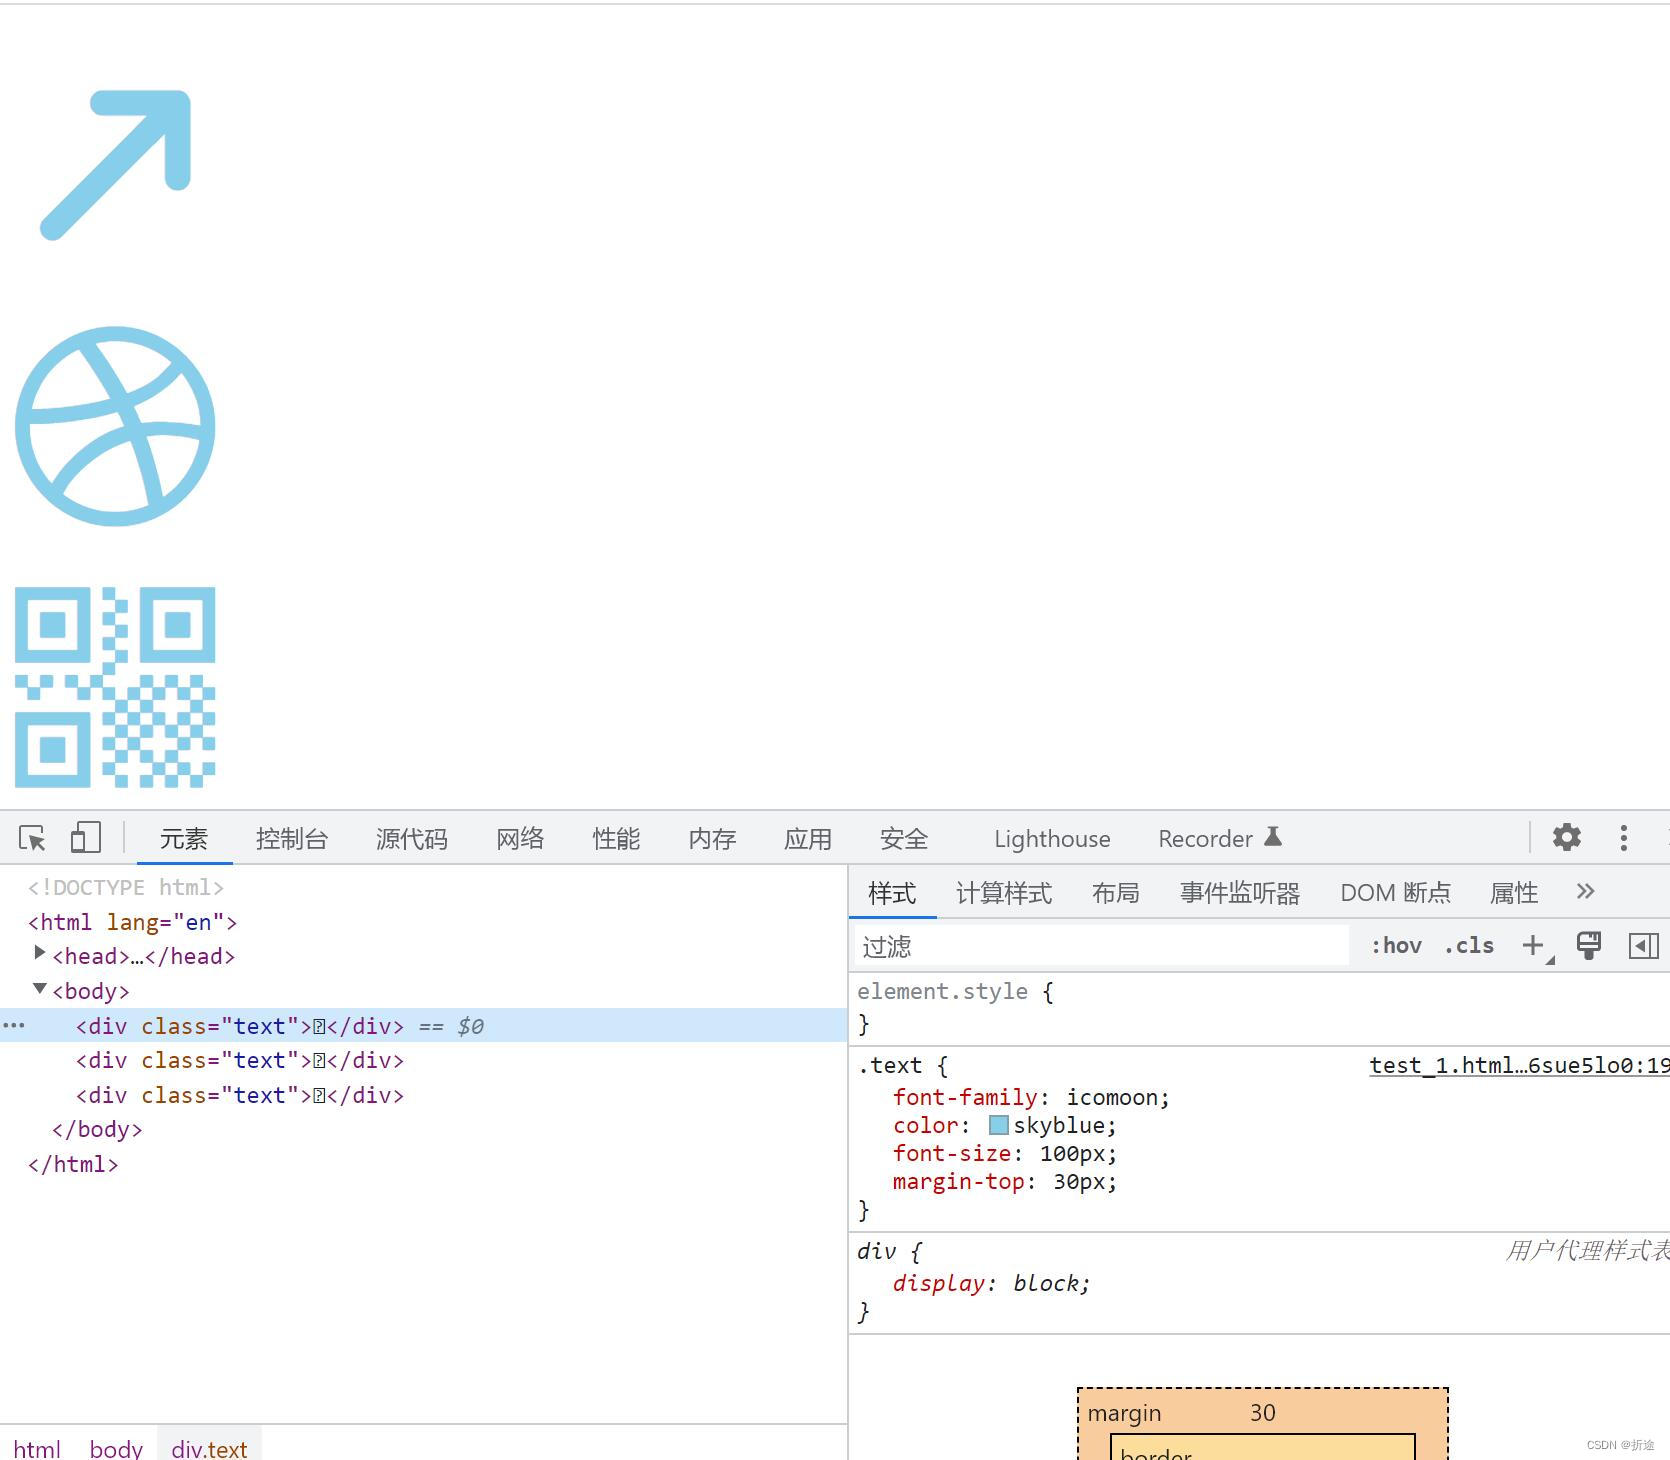Image resolution: width=1670 pixels, height=1460 pixels.
Task: Collapse the body element node
Action: pos(40,989)
